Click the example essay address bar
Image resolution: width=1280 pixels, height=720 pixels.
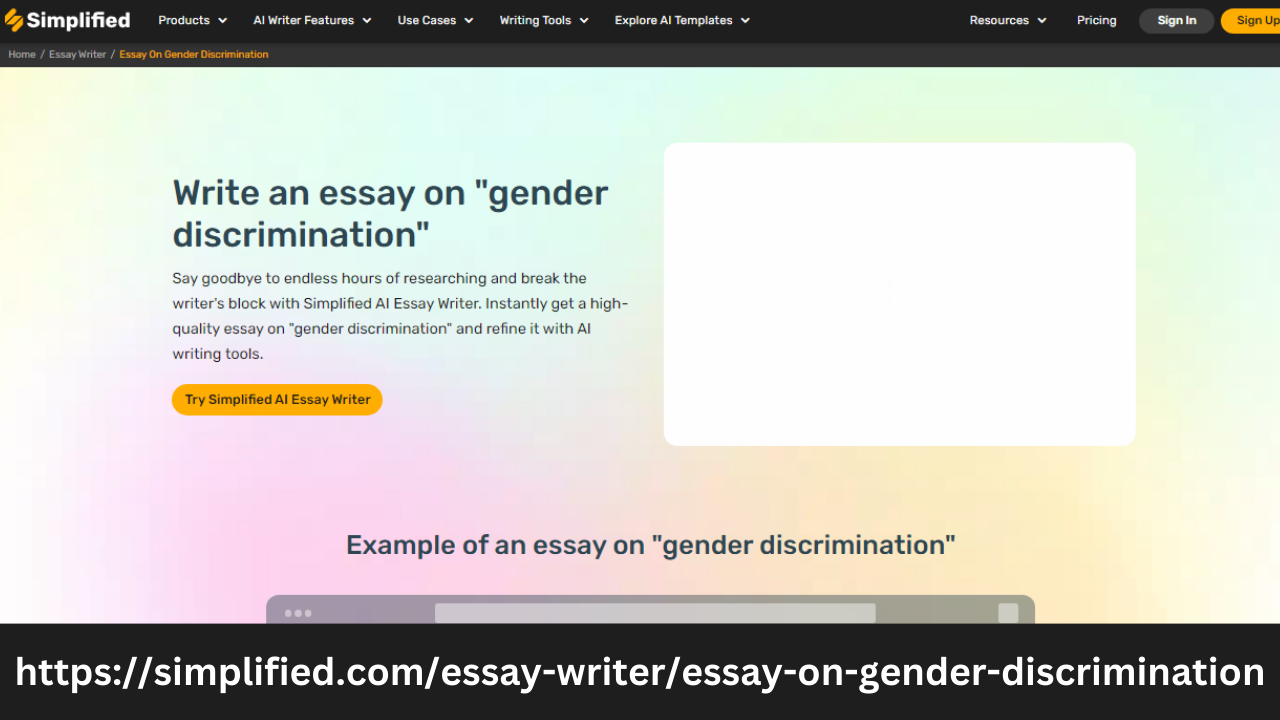(655, 613)
